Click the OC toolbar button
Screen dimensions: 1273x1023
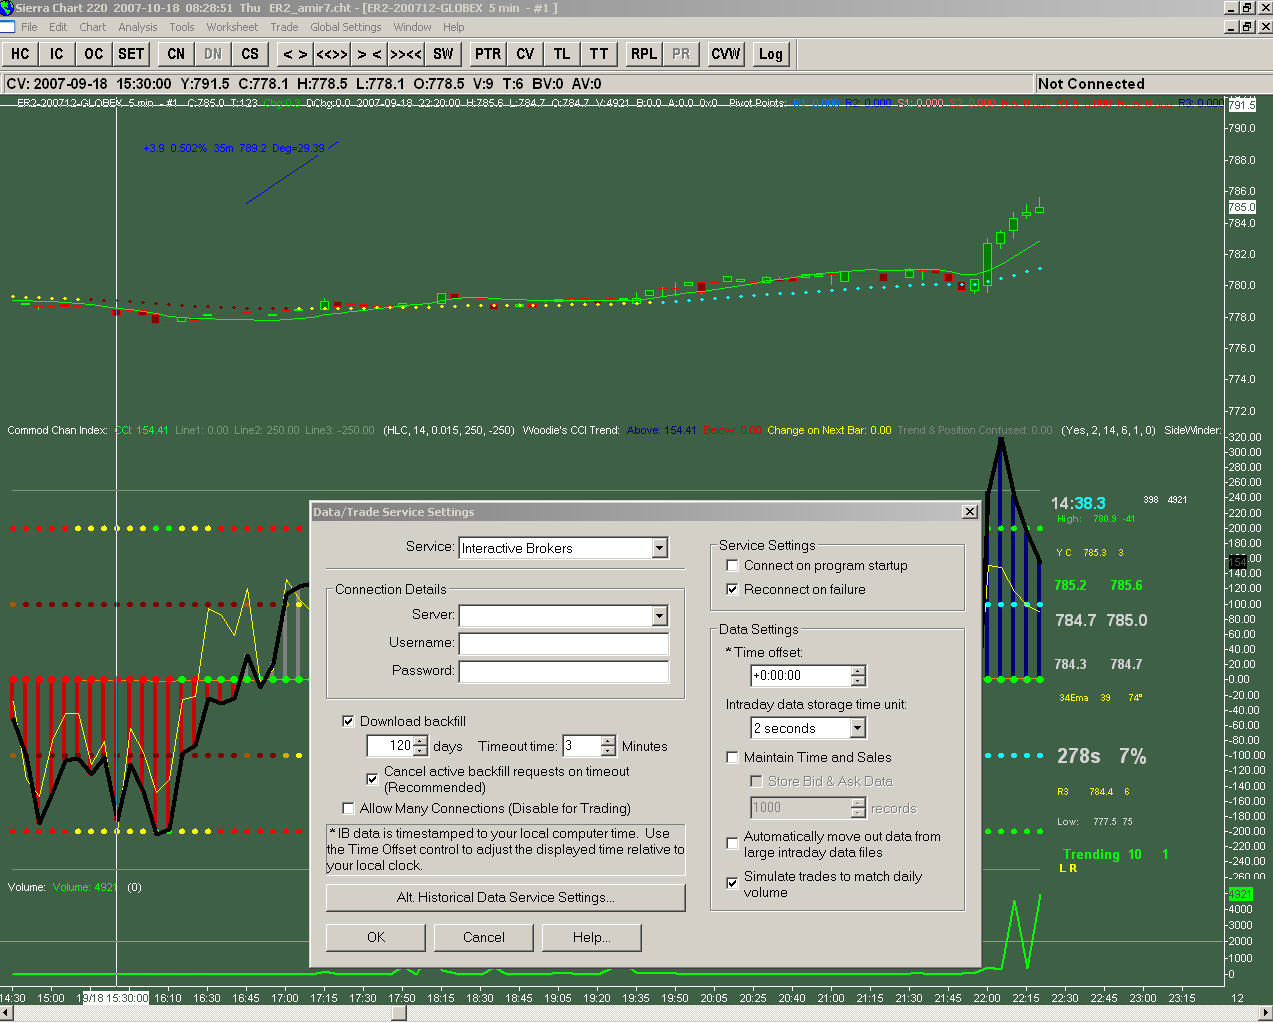[93, 54]
